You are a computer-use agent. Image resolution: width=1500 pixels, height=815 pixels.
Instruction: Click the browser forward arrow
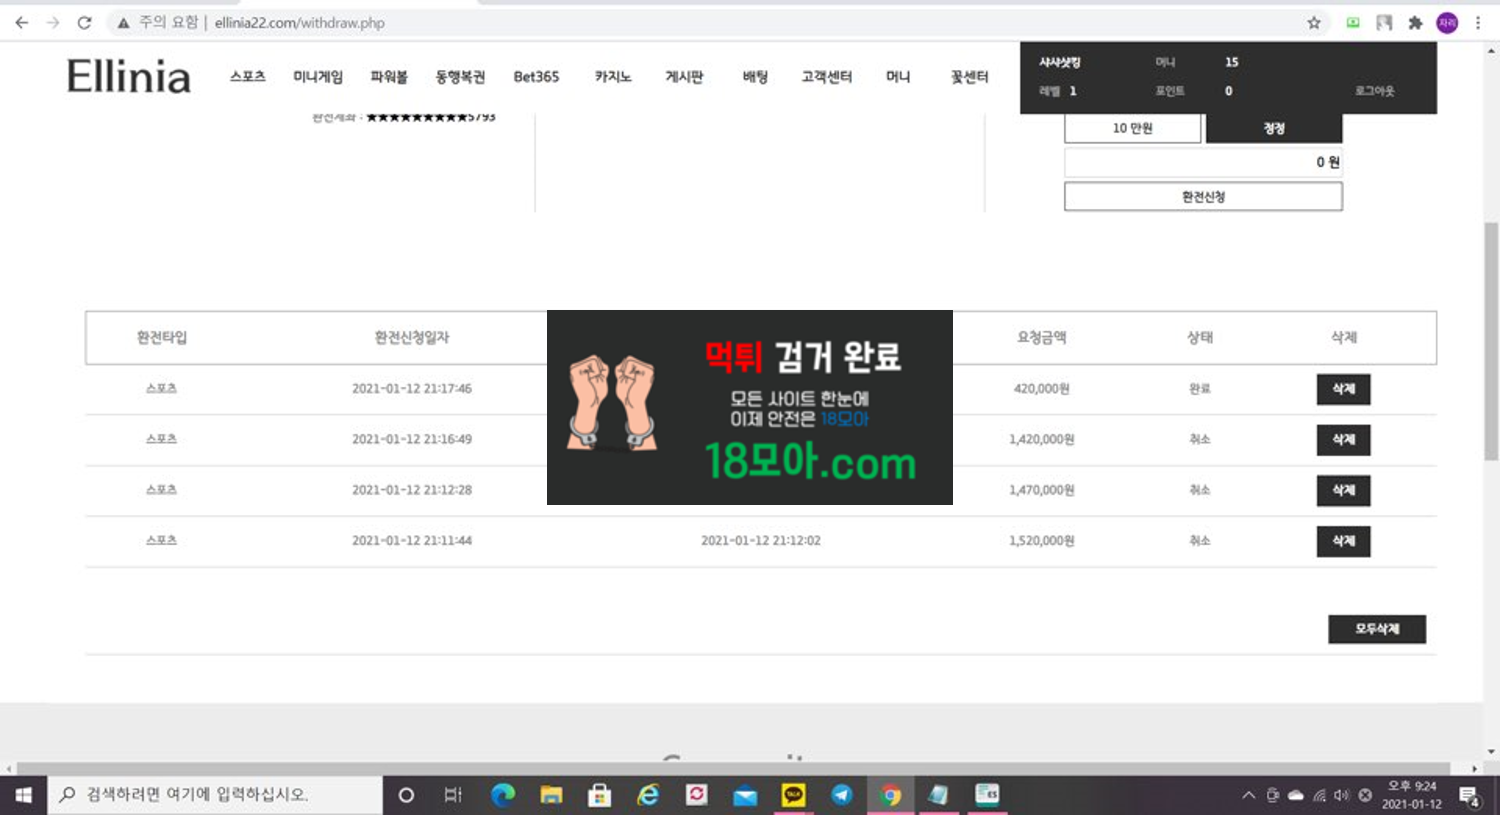click(x=53, y=22)
